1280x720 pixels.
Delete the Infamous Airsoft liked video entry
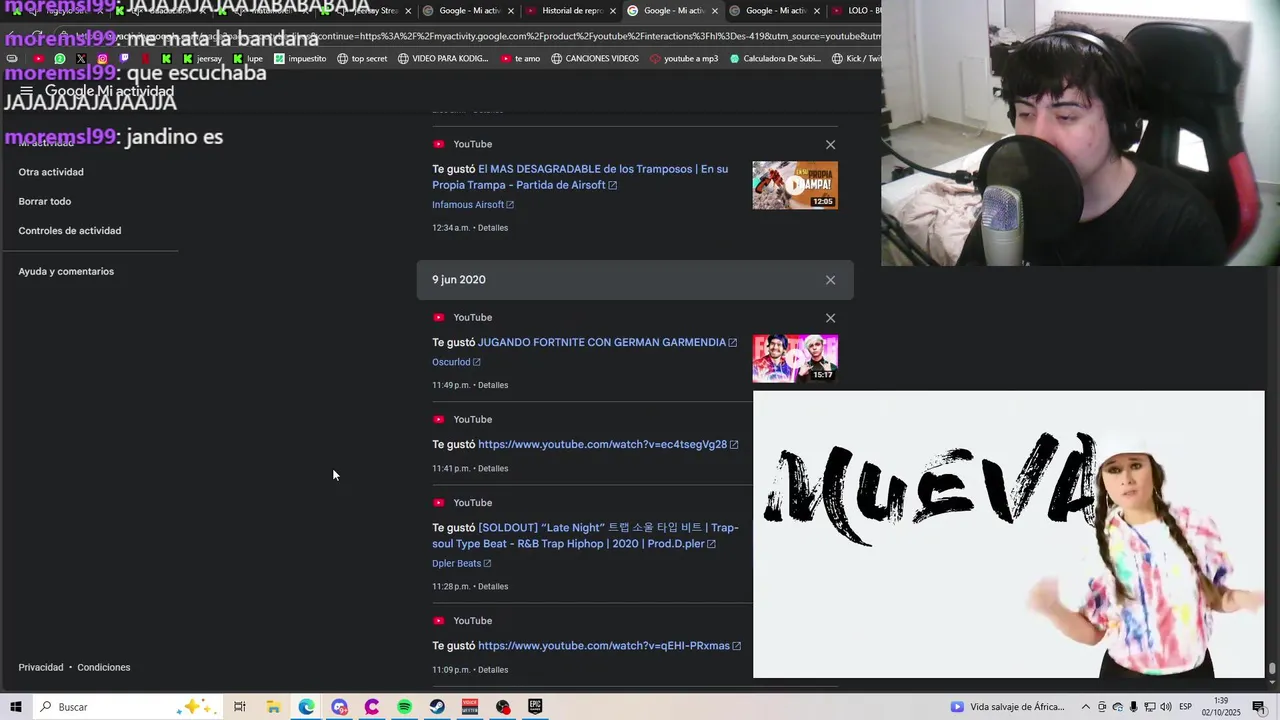click(x=830, y=145)
